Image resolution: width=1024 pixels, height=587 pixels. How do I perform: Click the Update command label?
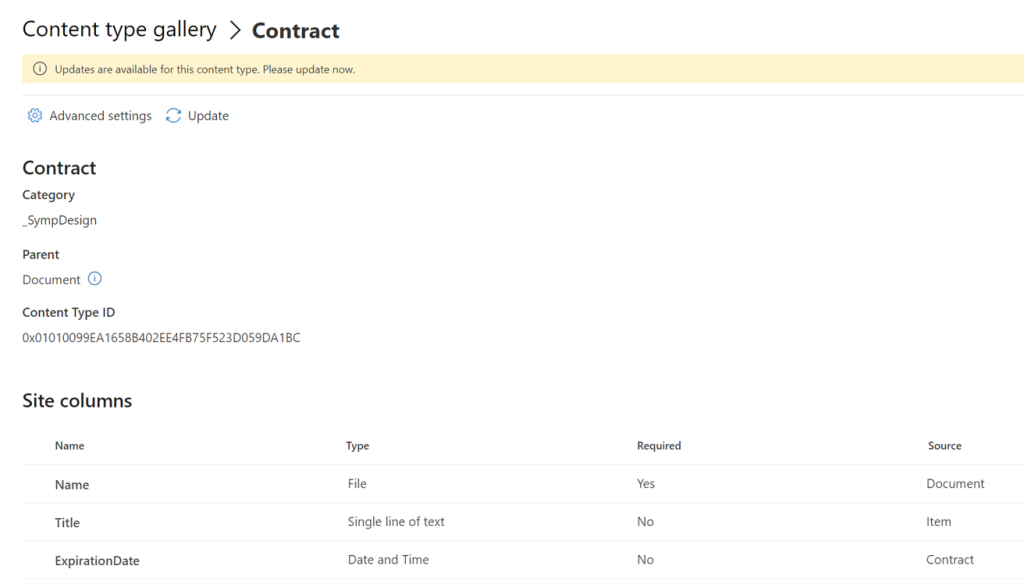[x=206, y=115]
